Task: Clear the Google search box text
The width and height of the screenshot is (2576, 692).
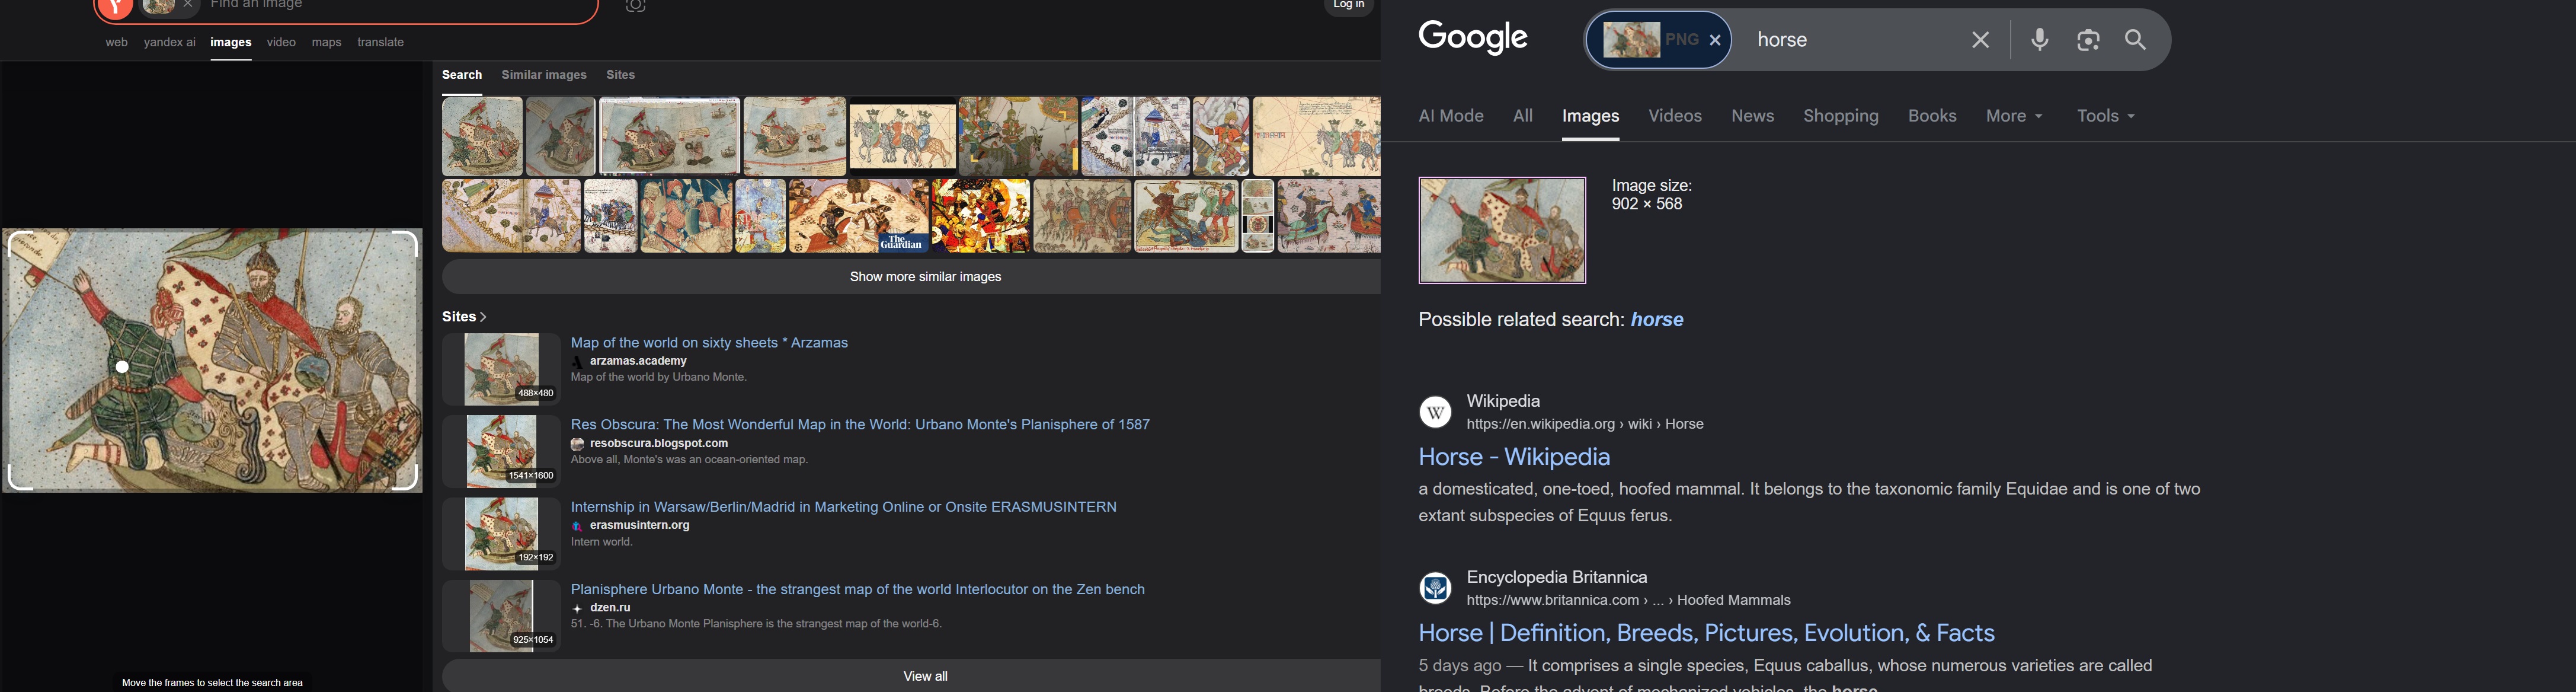Action: 1980,40
